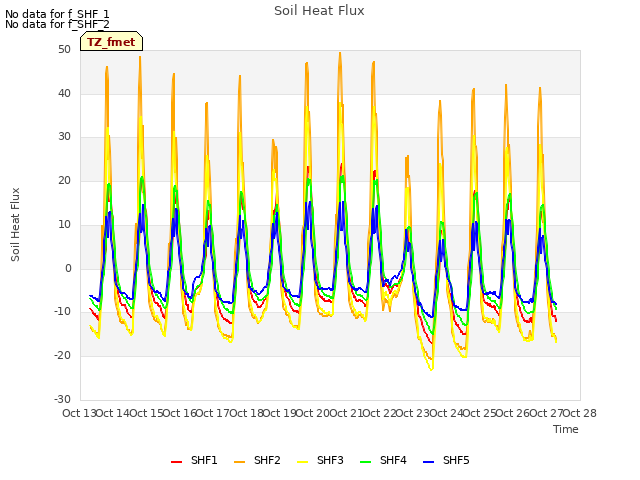Click the Oct 13 x-axis tick label
Image resolution: width=640 pixels, height=480 pixels.
[x=79, y=413]
